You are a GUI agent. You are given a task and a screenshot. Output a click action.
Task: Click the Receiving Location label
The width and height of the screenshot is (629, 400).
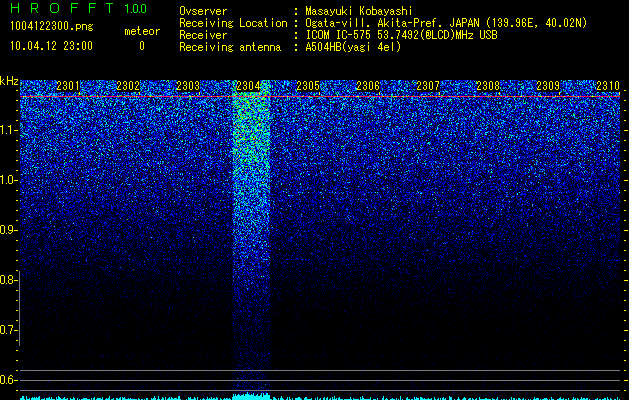233,23
